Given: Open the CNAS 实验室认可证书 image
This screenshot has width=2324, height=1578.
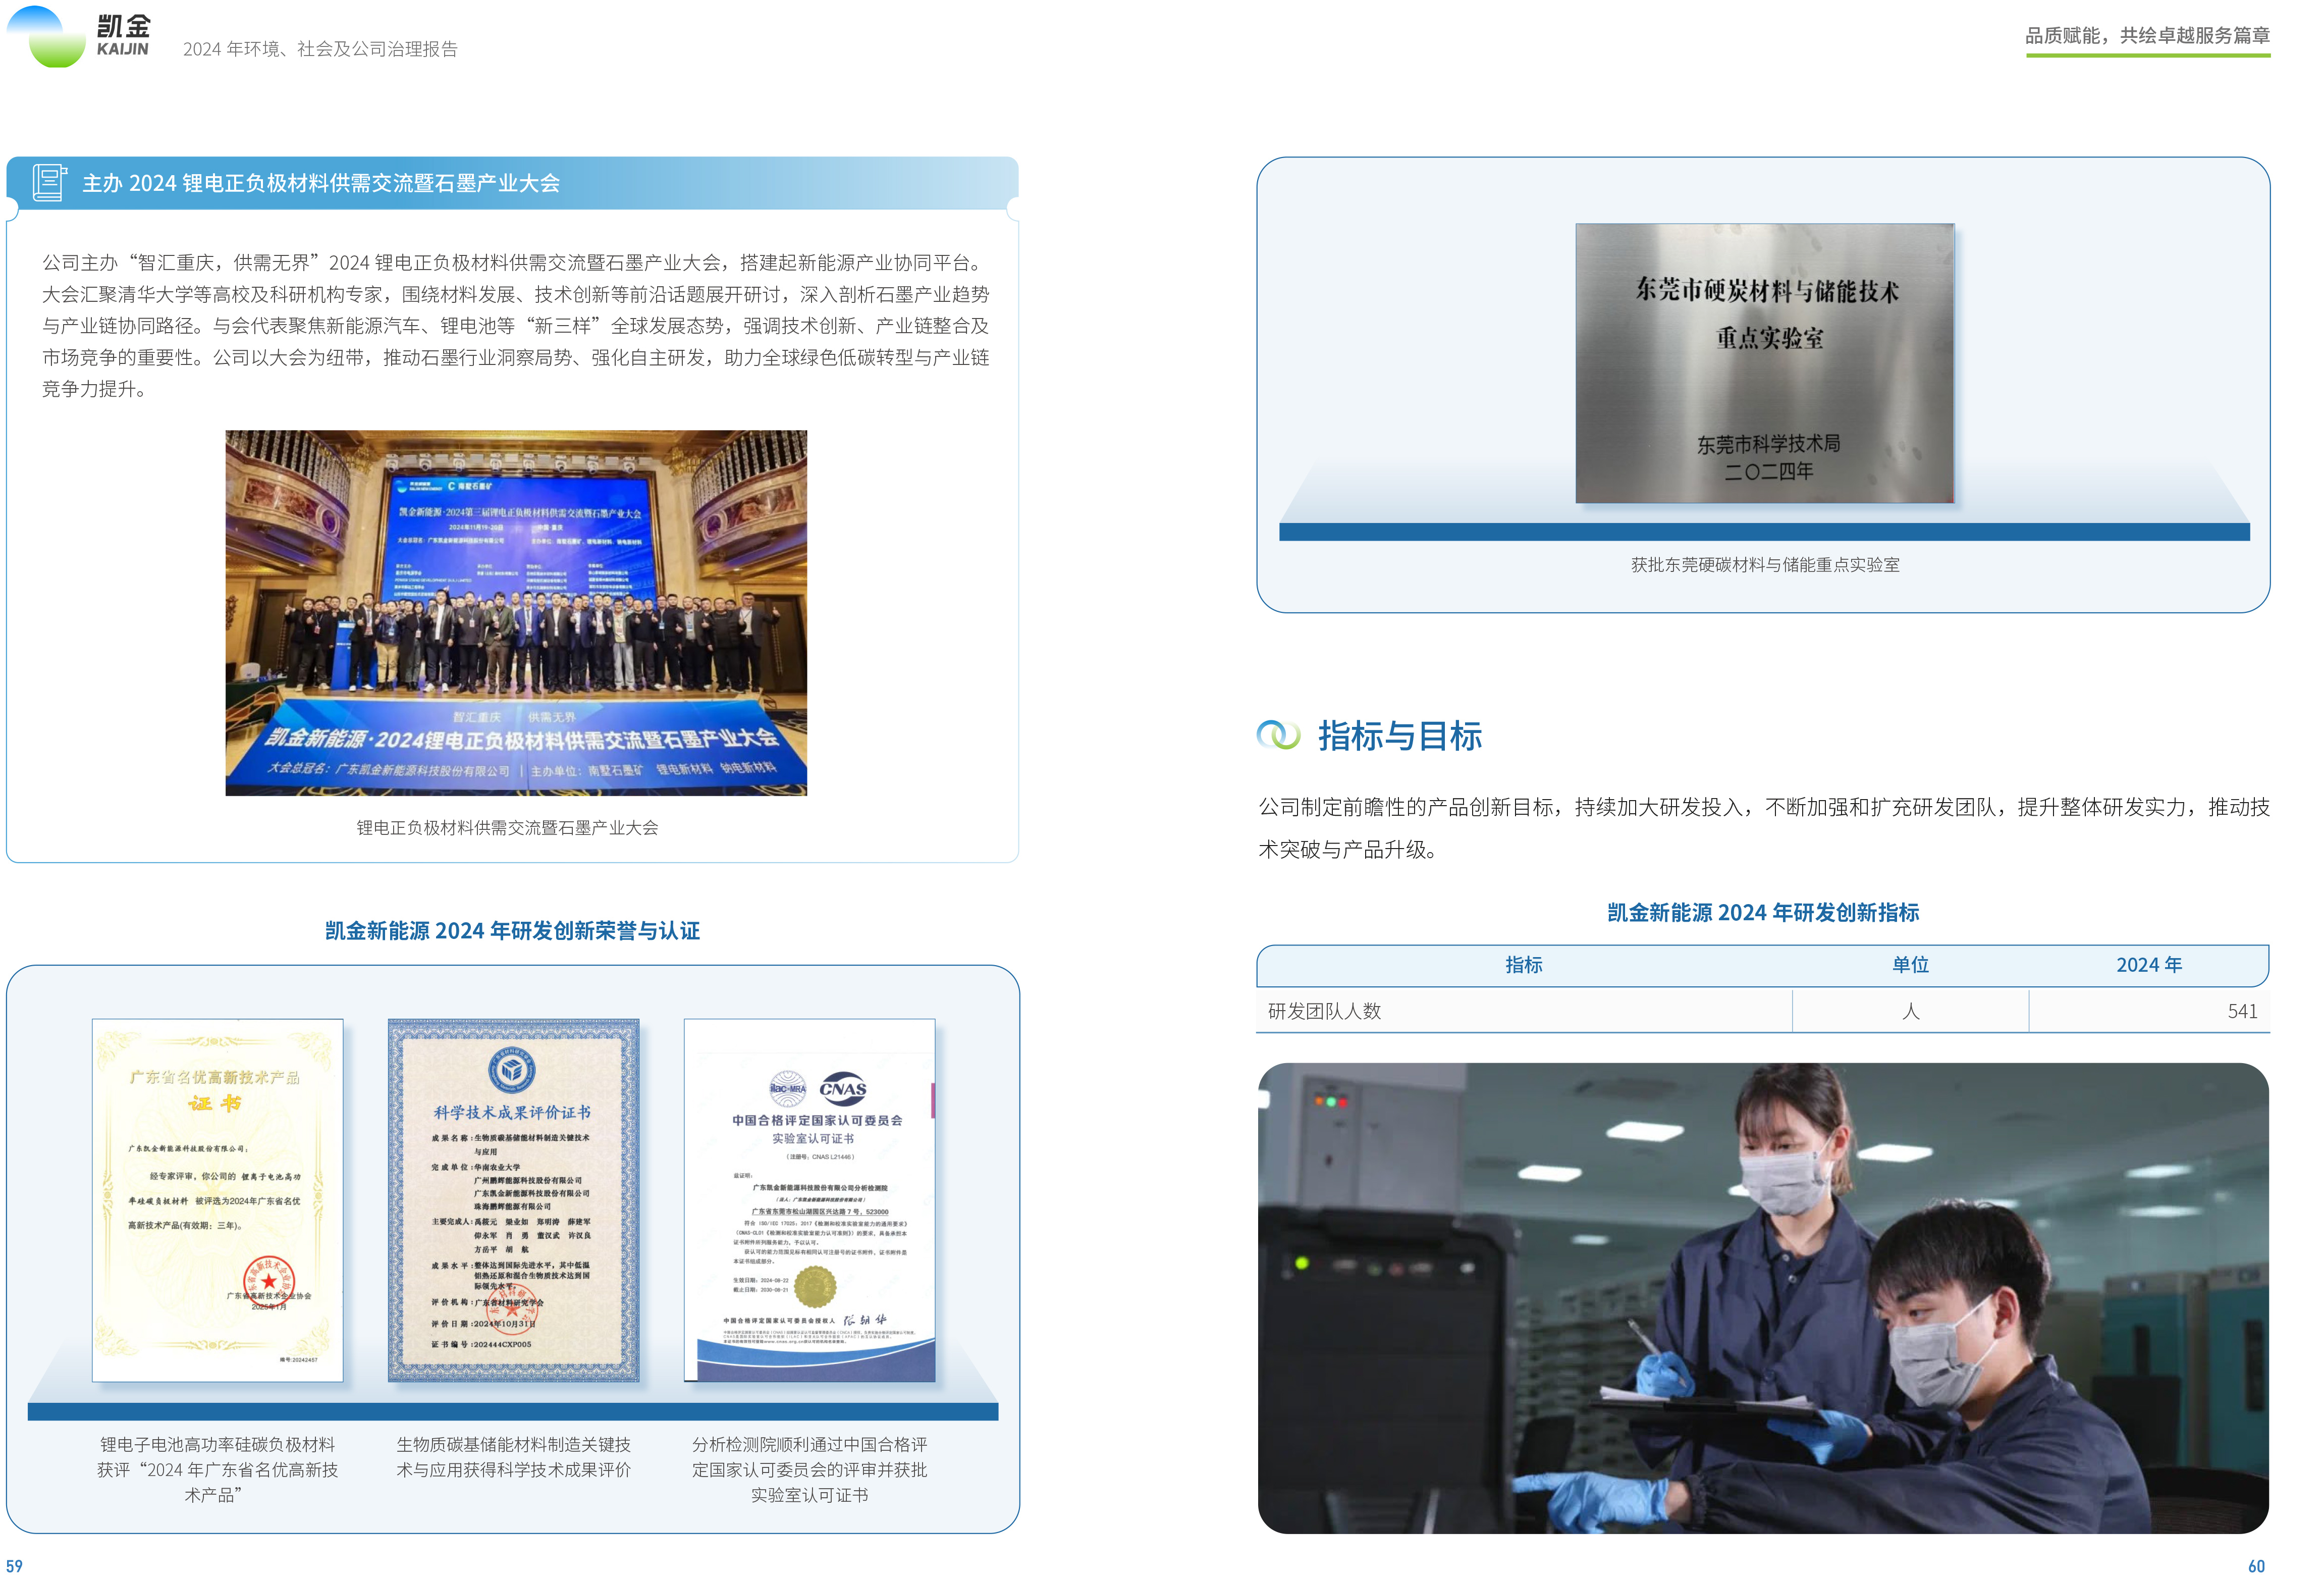Looking at the screenshot, I should tap(810, 1200).
